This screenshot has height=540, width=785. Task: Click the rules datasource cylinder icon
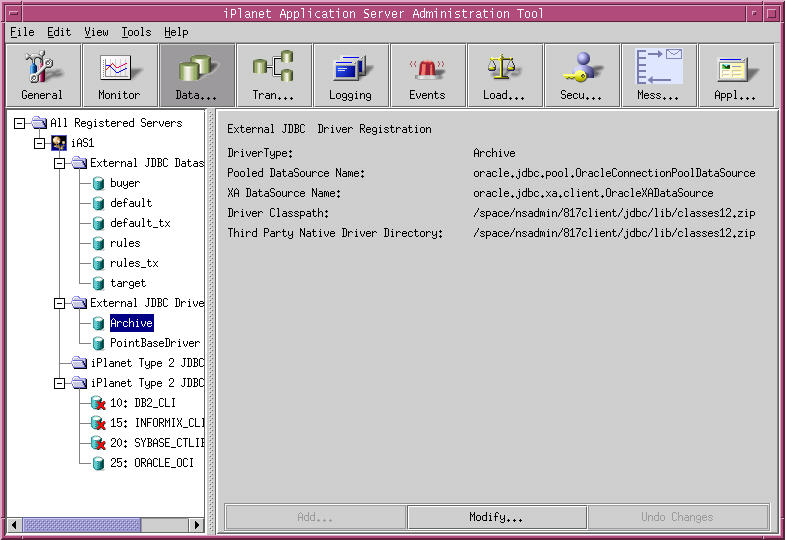pos(99,243)
